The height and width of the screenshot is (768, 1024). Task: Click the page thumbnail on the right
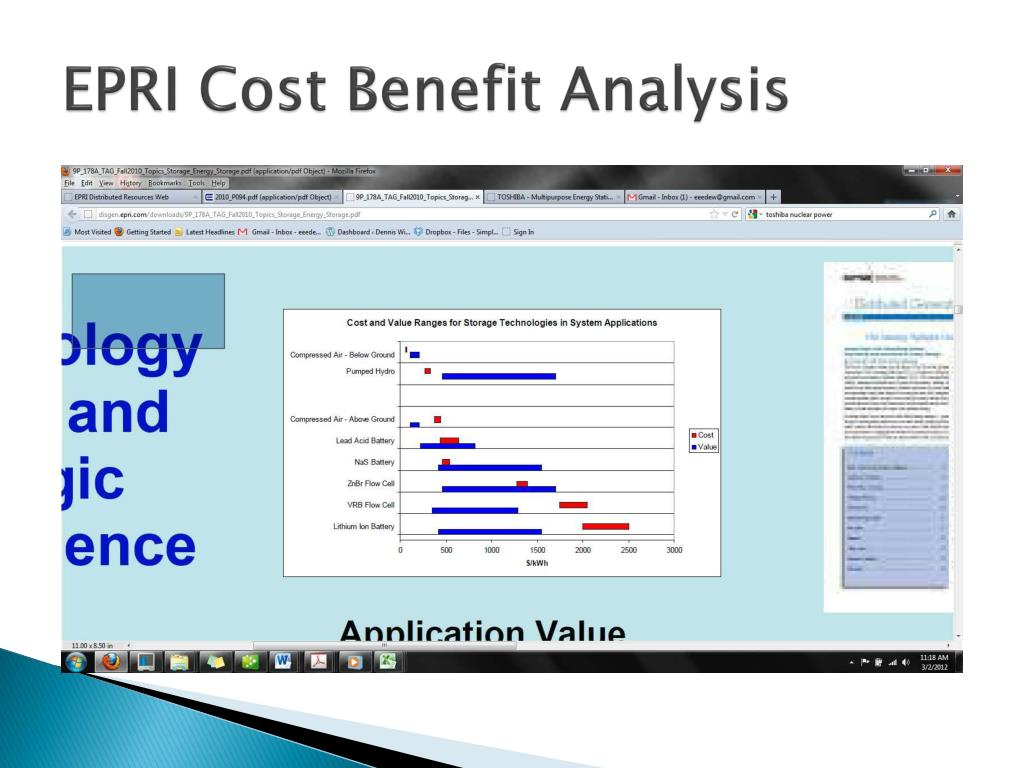(x=889, y=437)
